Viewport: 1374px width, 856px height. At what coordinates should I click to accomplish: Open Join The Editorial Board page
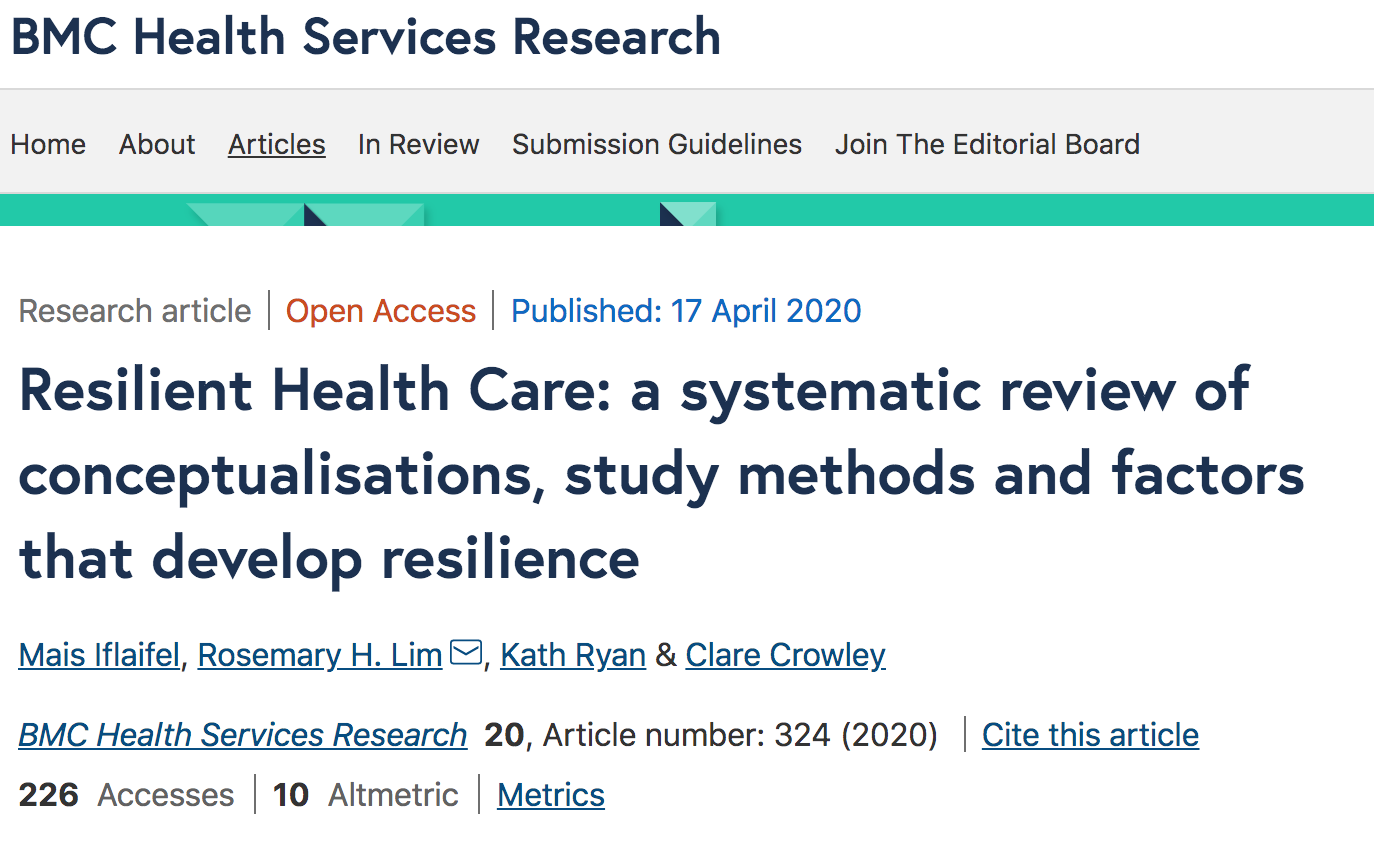coord(987,144)
